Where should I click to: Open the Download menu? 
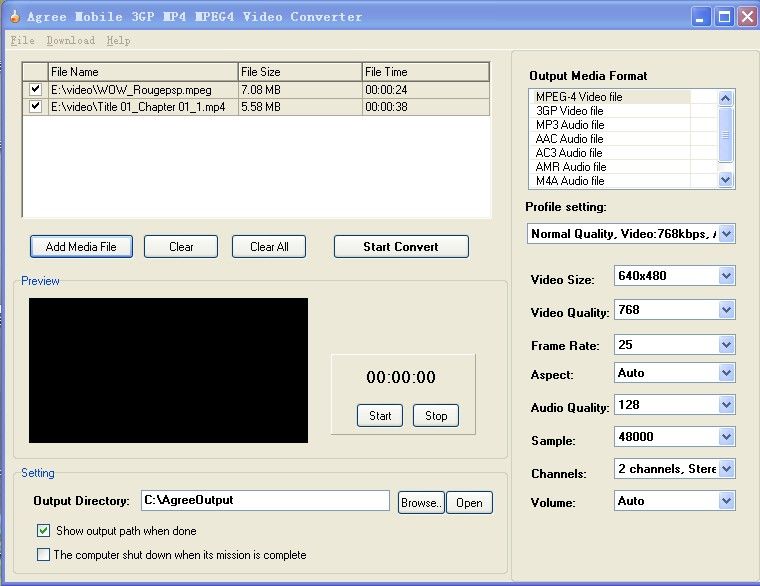point(71,40)
